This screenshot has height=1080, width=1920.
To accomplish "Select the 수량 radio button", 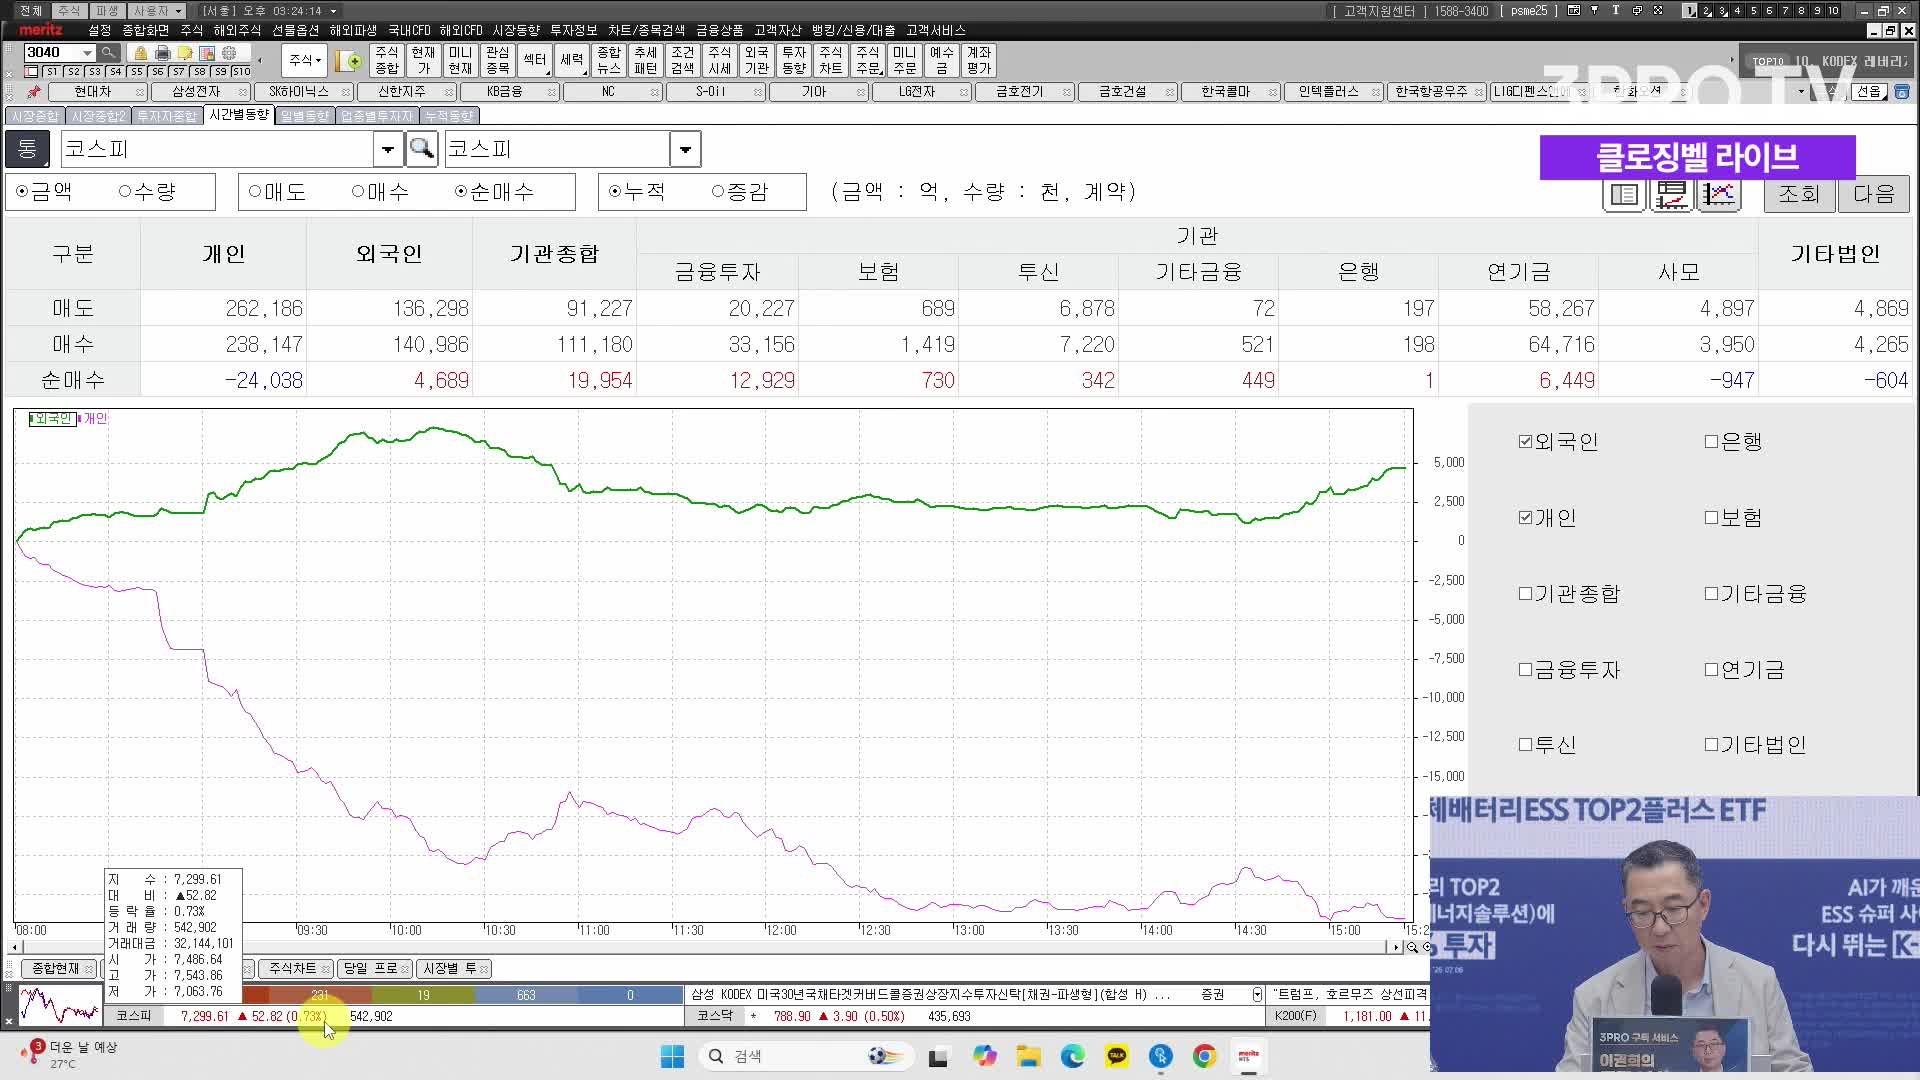I will 125,191.
